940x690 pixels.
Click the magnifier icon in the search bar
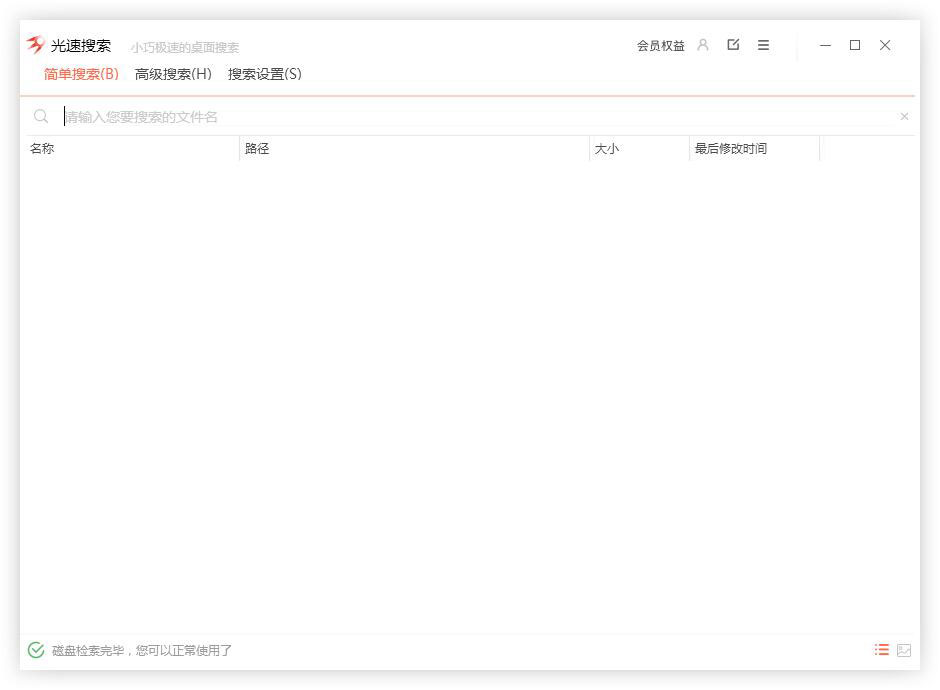pos(41,116)
